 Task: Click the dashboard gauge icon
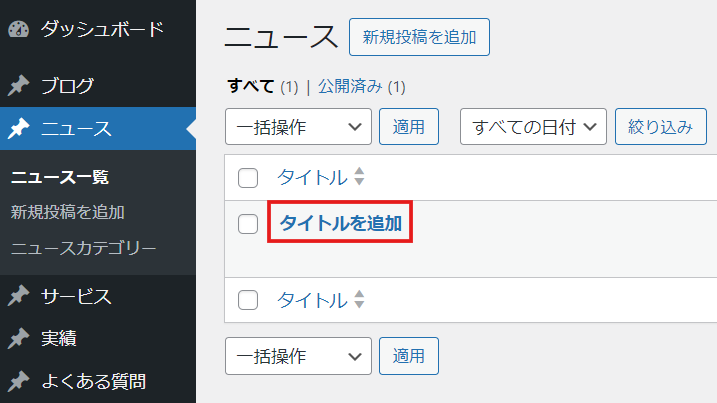tap(19, 29)
